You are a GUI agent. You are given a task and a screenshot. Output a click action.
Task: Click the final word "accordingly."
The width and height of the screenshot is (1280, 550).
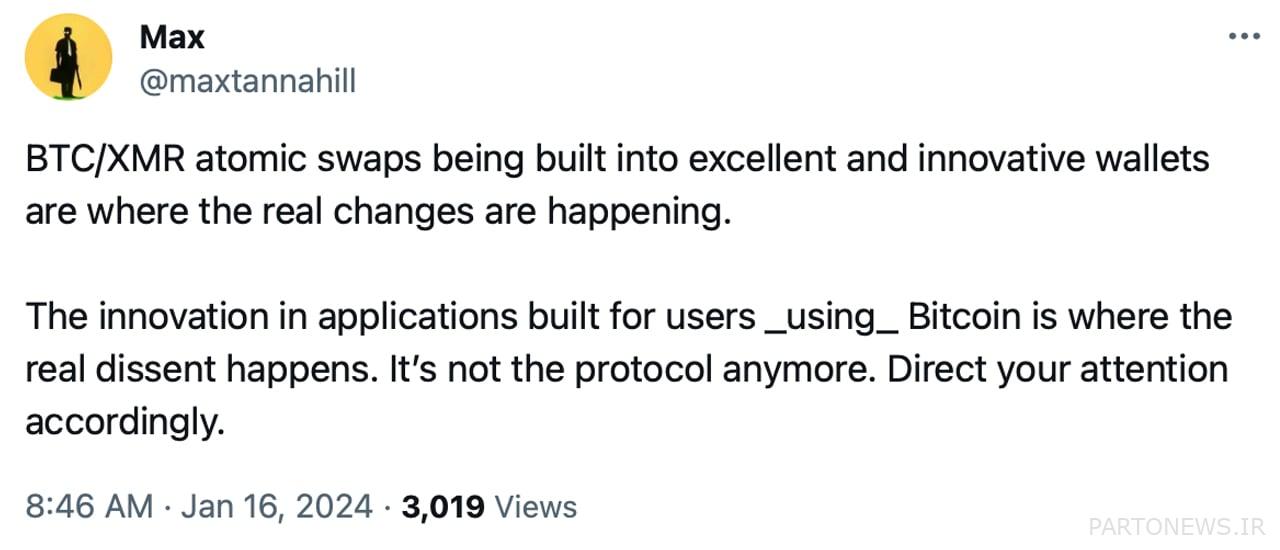point(120,423)
